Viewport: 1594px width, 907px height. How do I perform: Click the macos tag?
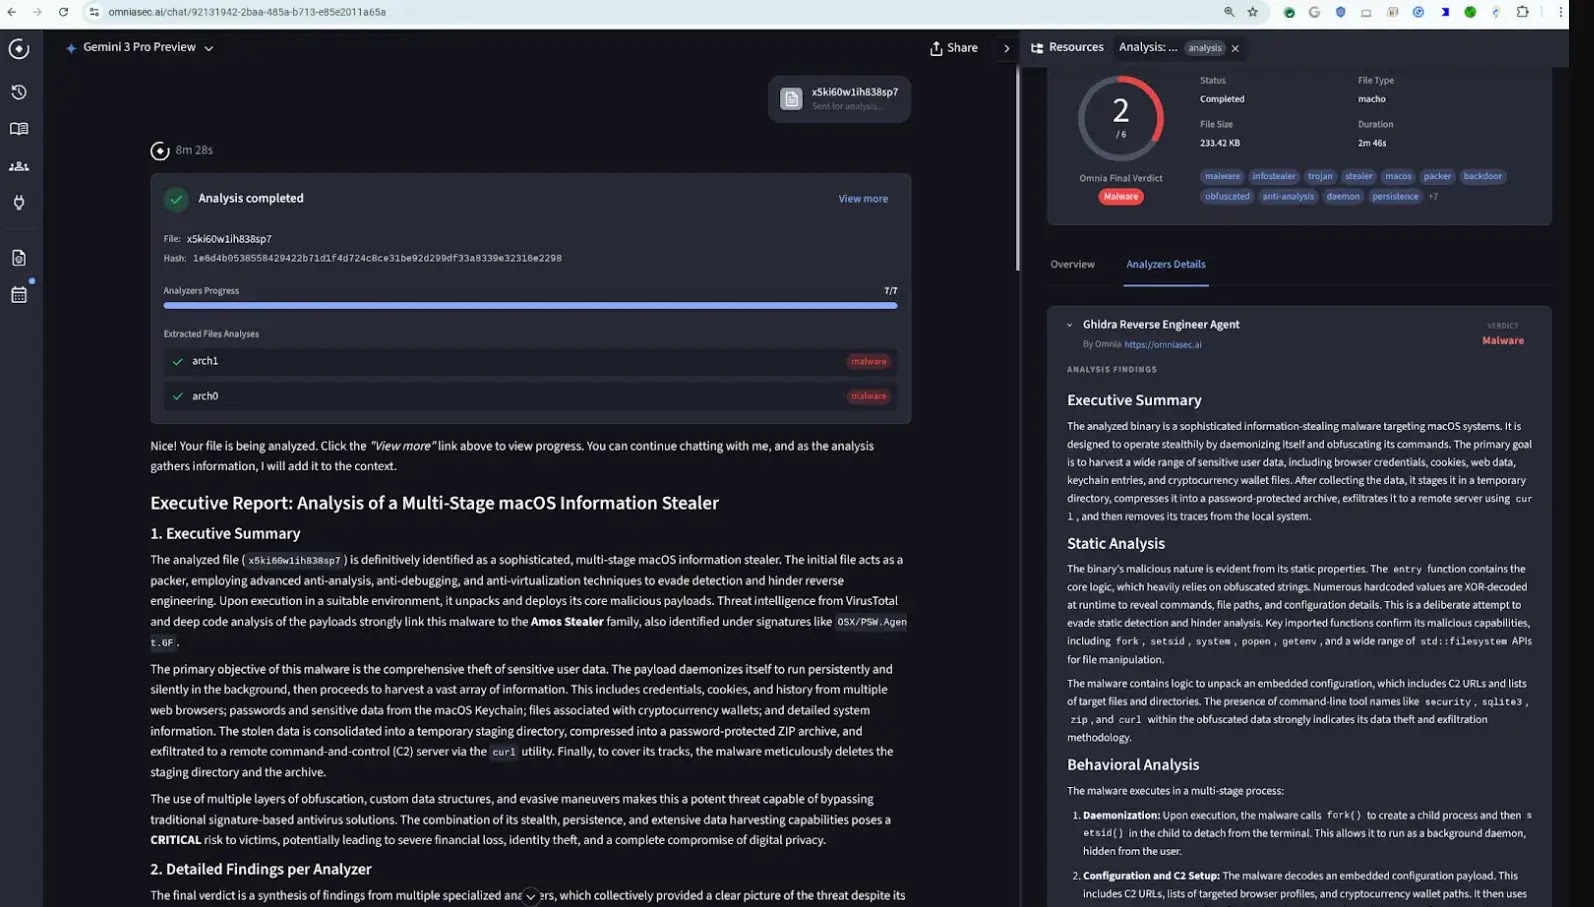[1398, 177]
